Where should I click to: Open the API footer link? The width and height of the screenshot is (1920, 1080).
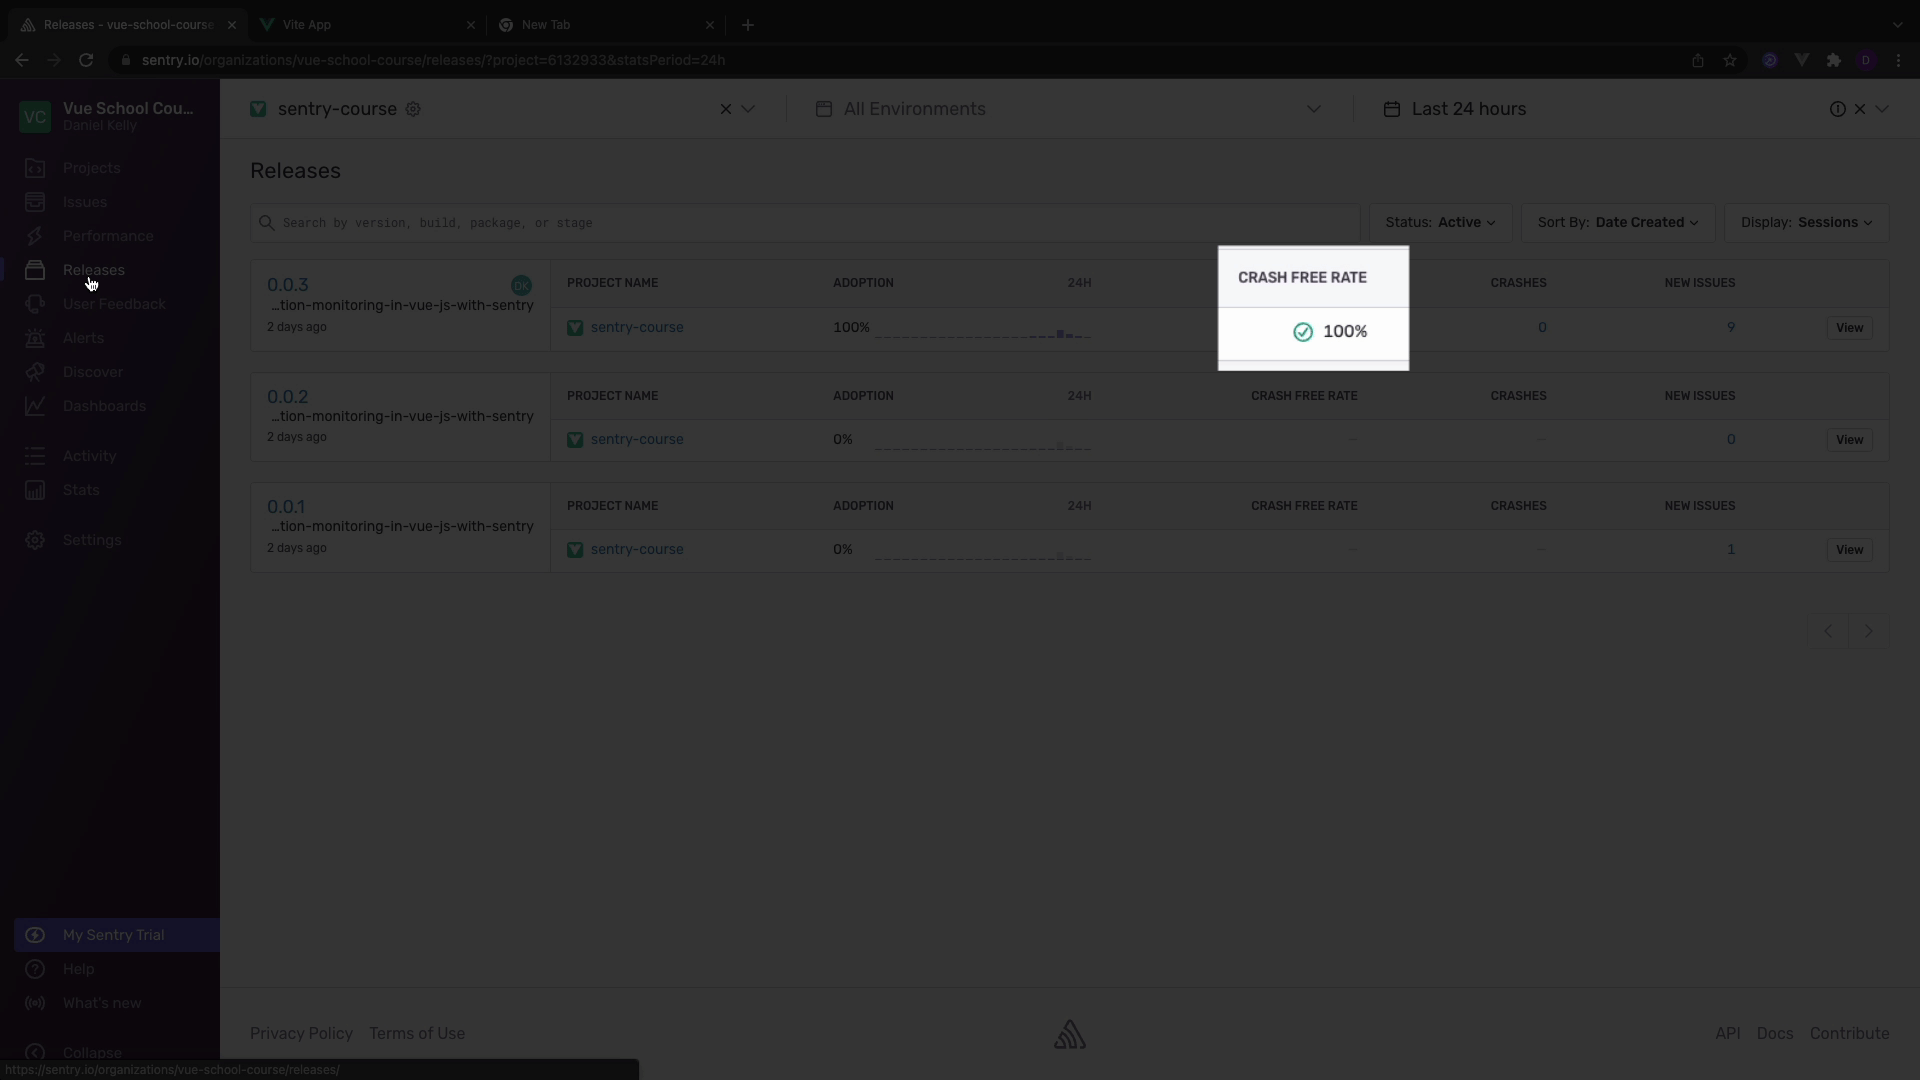click(x=1727, y=1034)
